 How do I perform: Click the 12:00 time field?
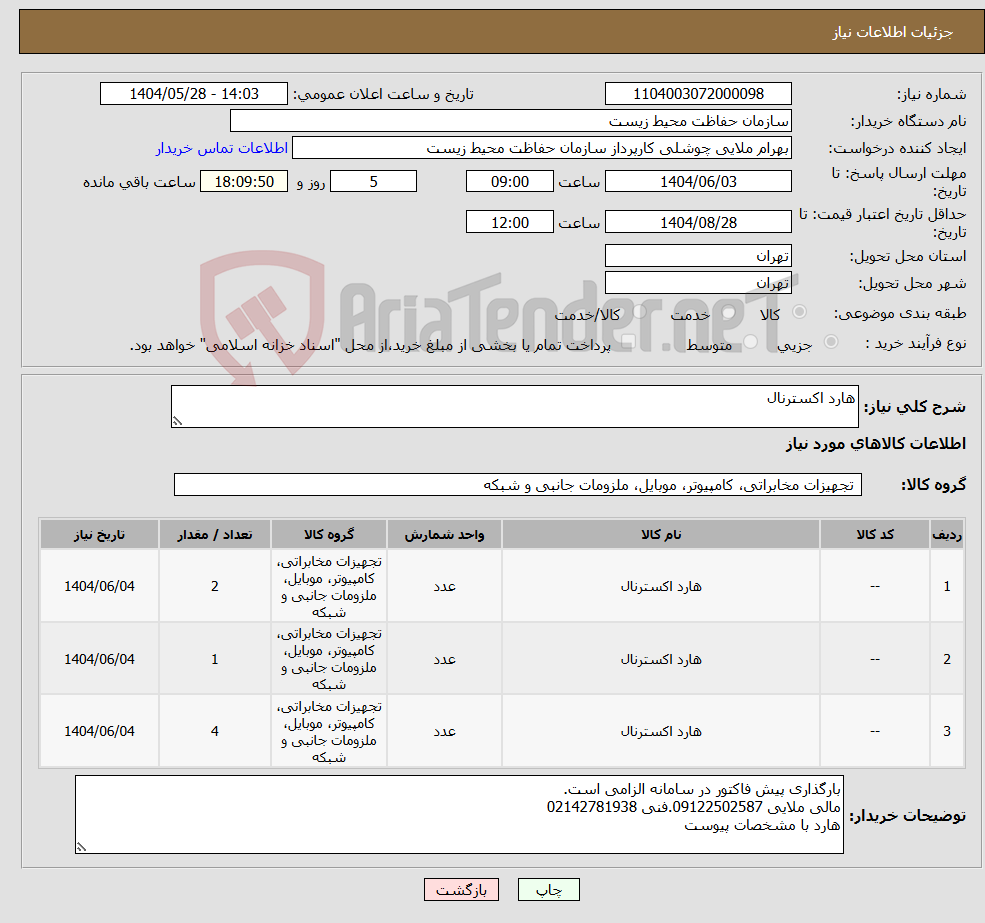(x=510, y=221)
